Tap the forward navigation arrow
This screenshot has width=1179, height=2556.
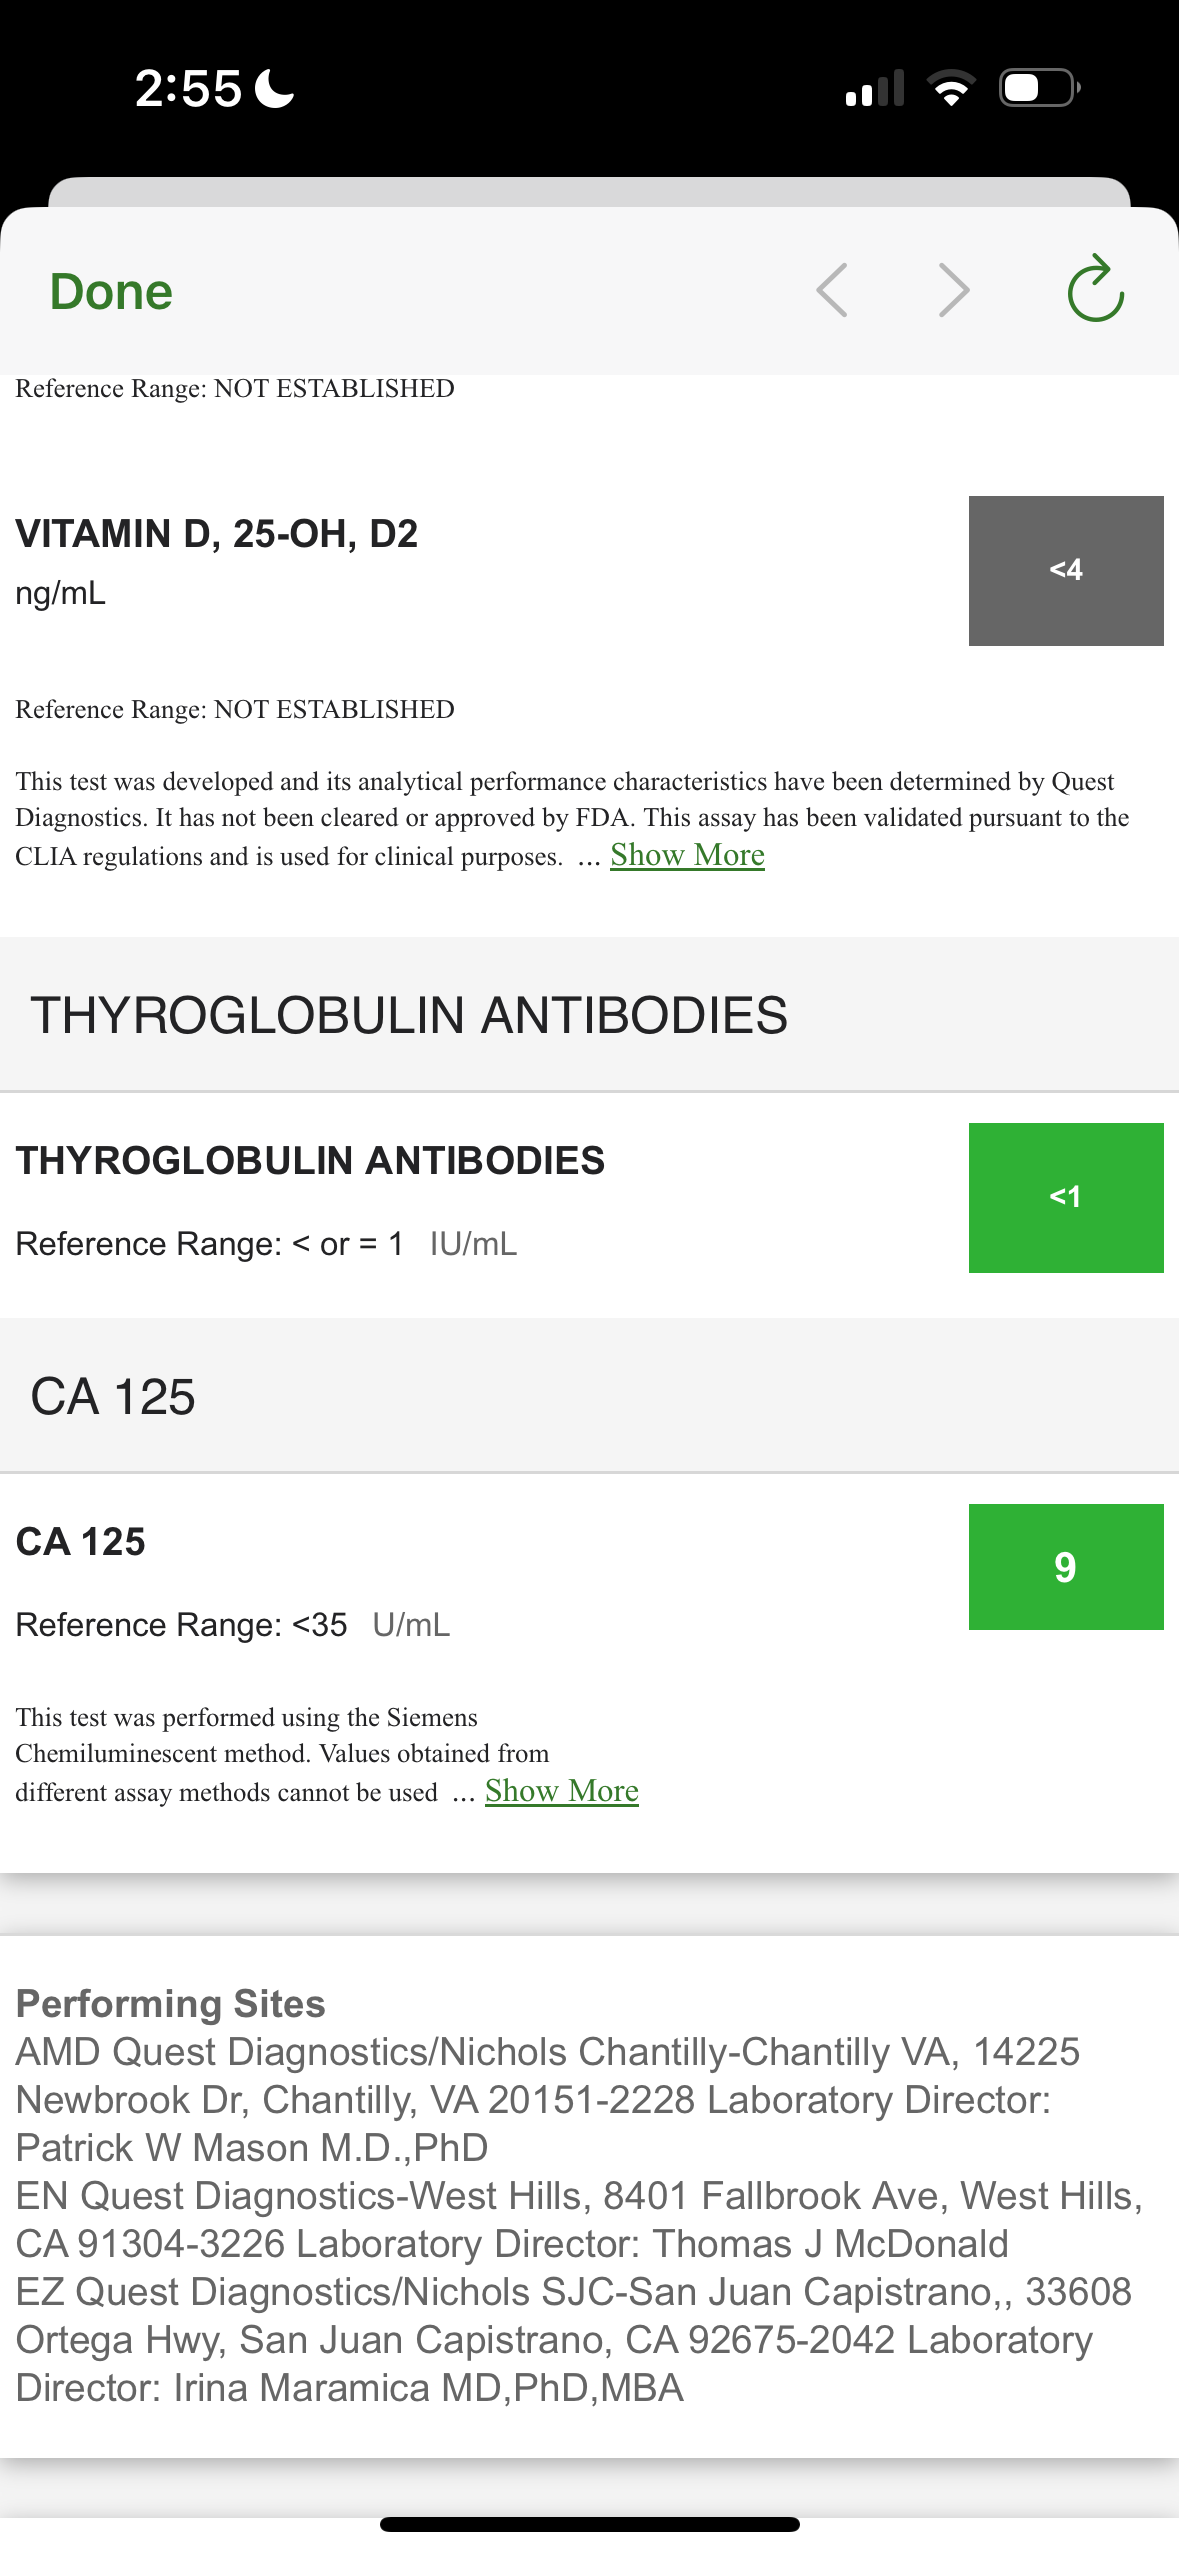(954, 291)
